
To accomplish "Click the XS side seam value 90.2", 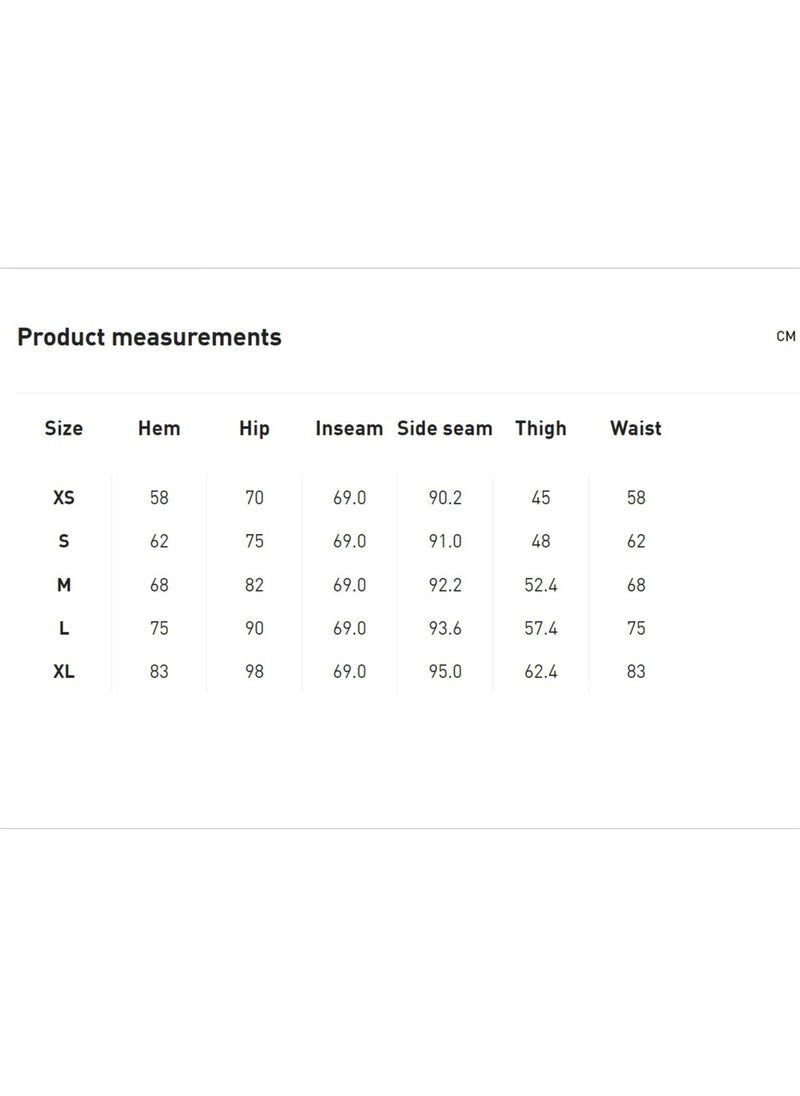I will [445, 498].
